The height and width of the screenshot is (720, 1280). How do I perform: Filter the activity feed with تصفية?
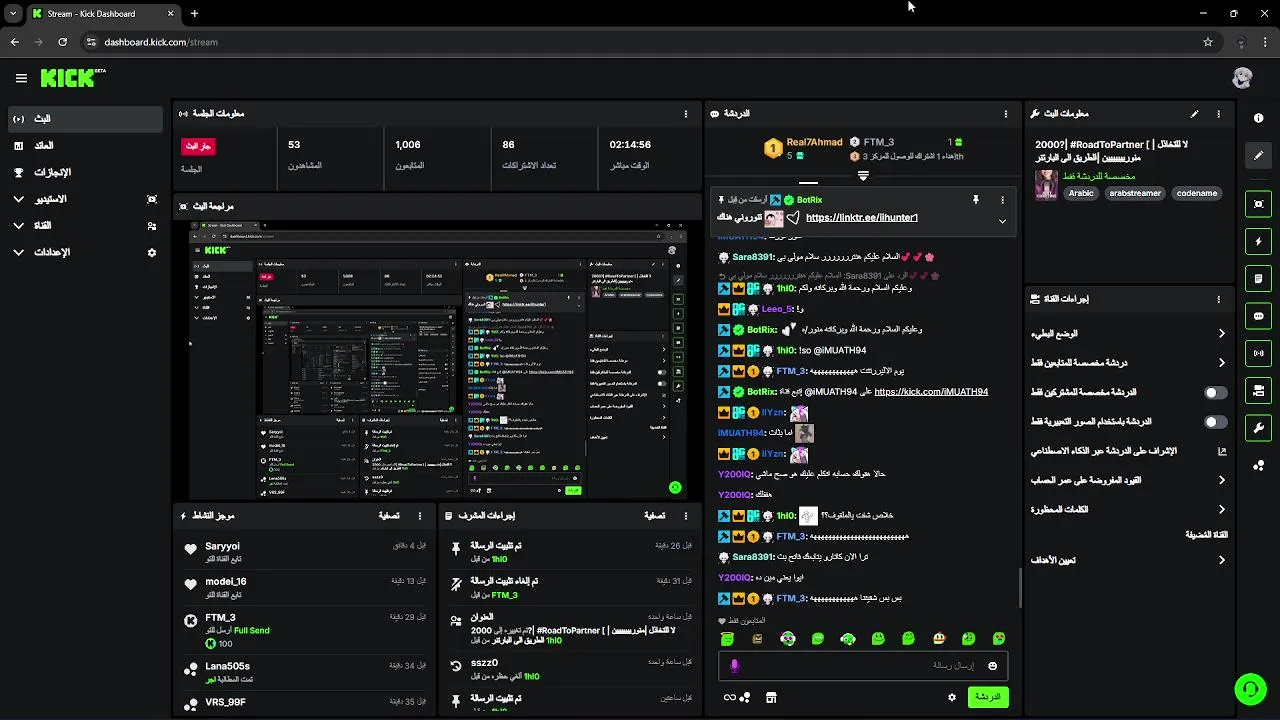tap(389, 516)
